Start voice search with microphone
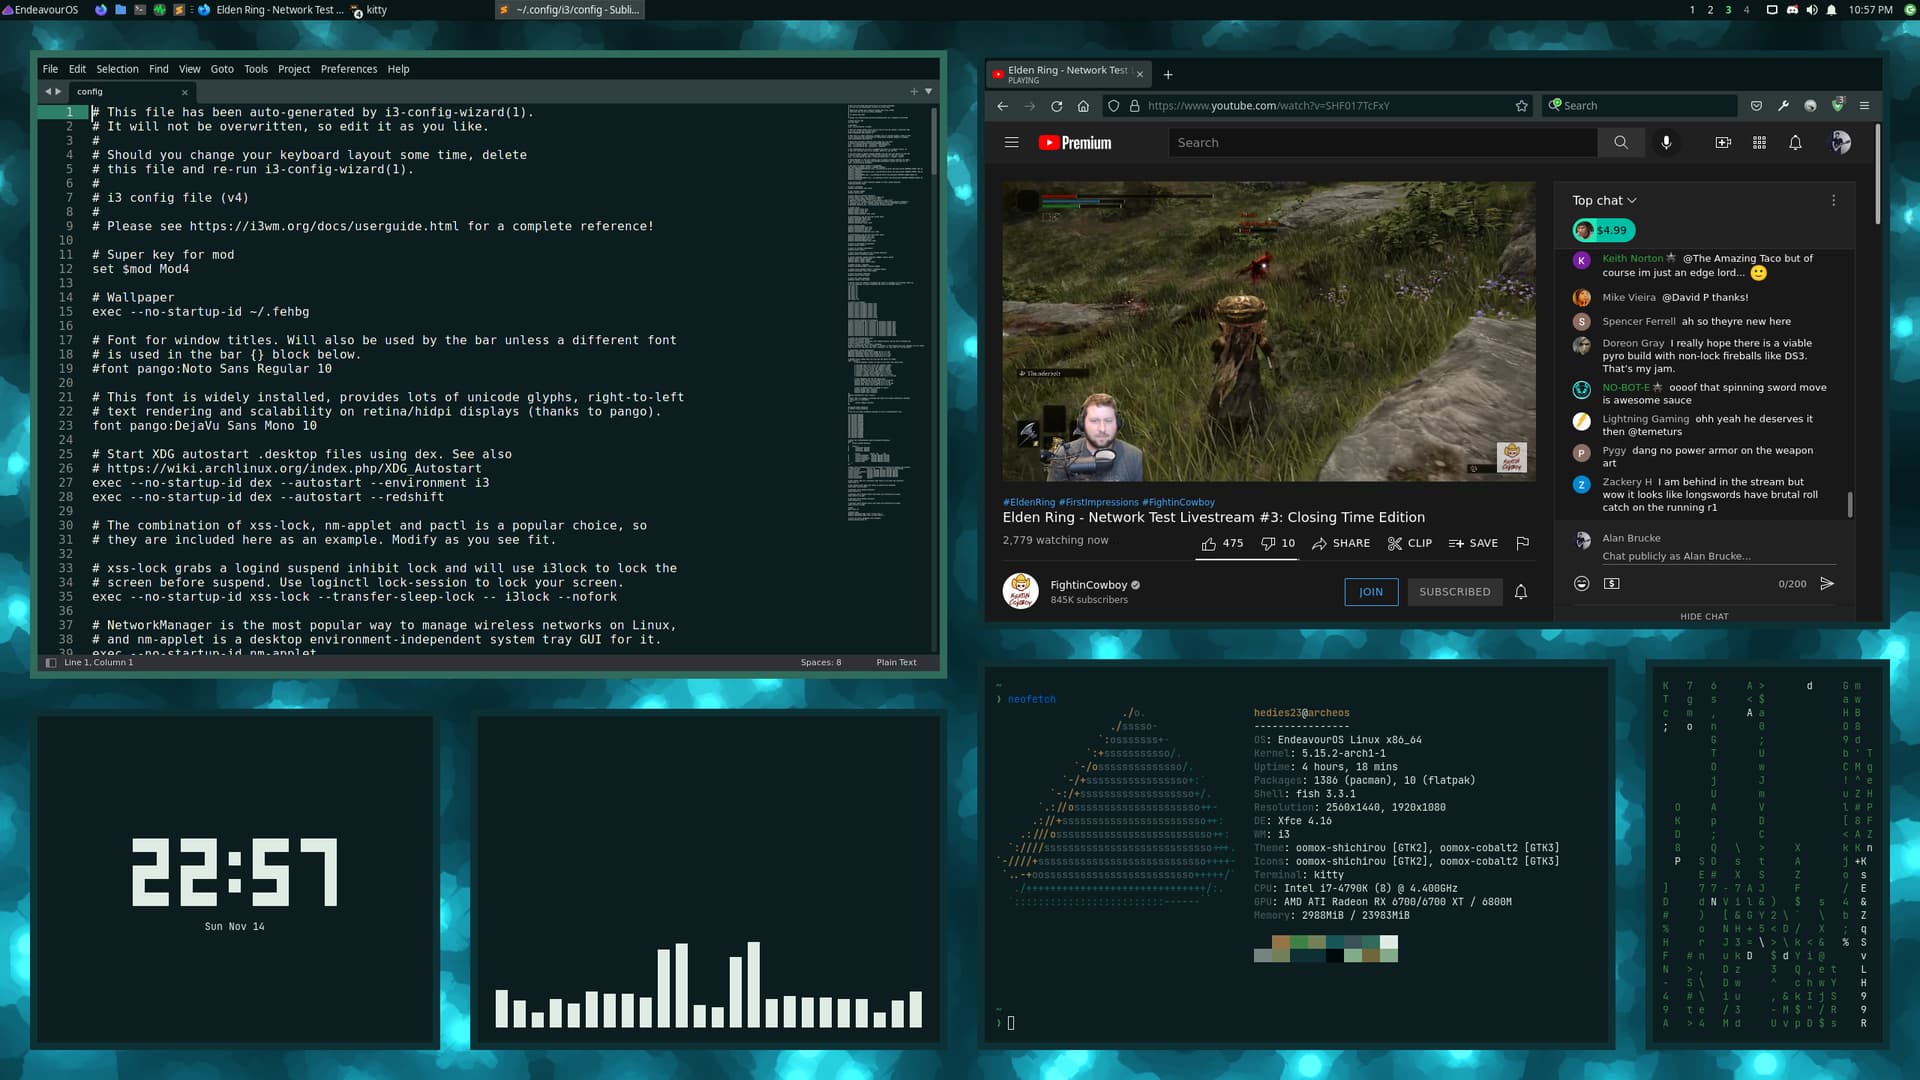This screenshot has height=1080, width=1920. 1666,143
